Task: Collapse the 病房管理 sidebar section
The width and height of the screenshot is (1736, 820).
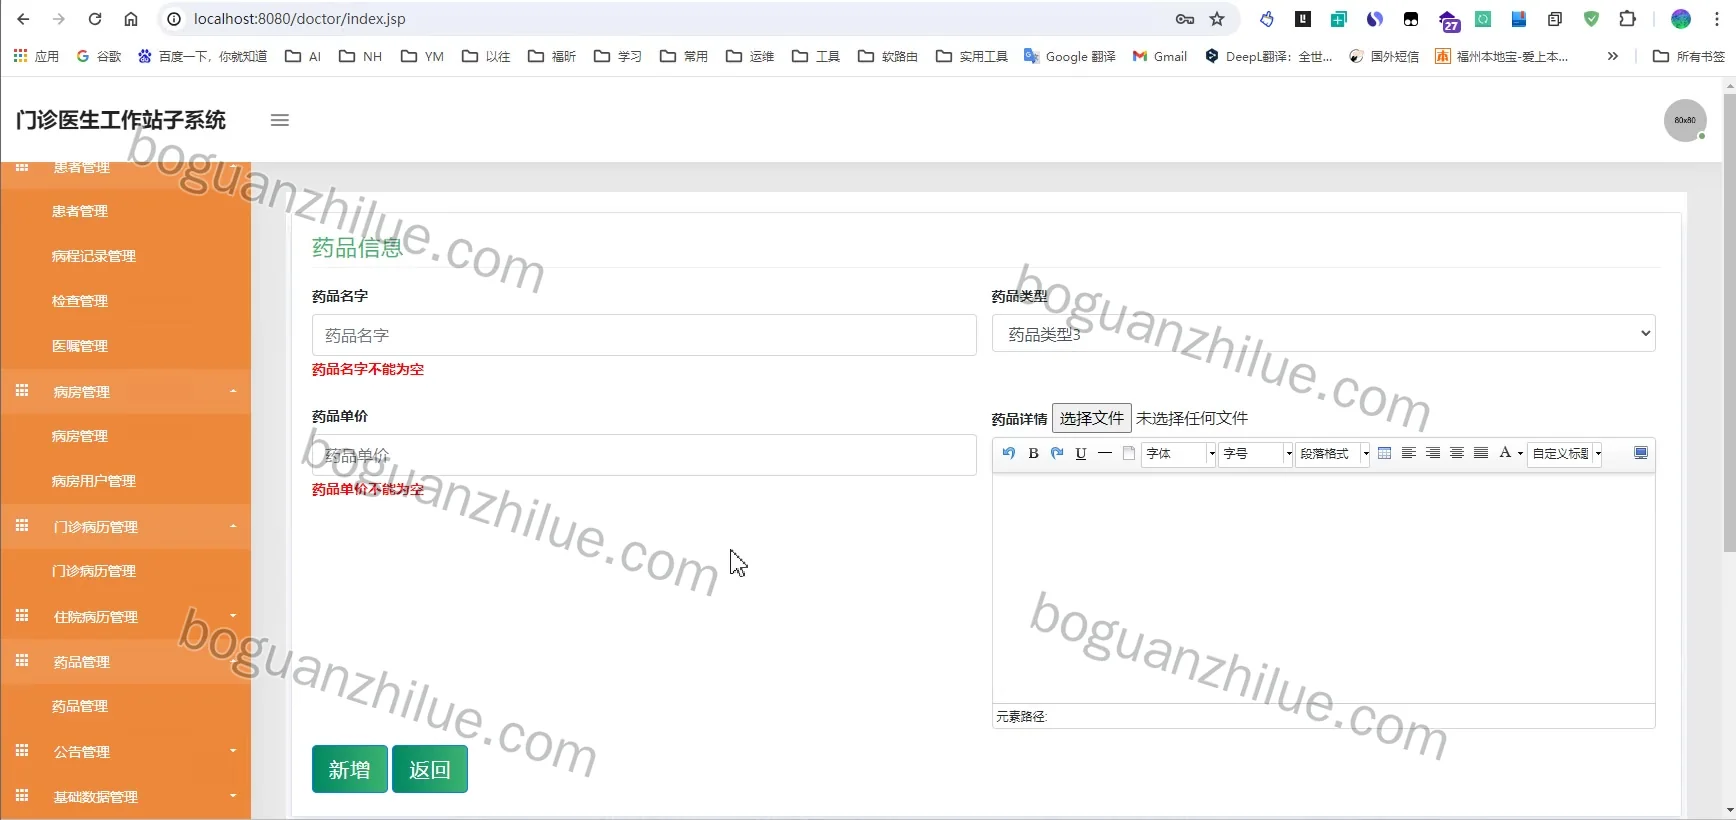Action: coord(126,392)
